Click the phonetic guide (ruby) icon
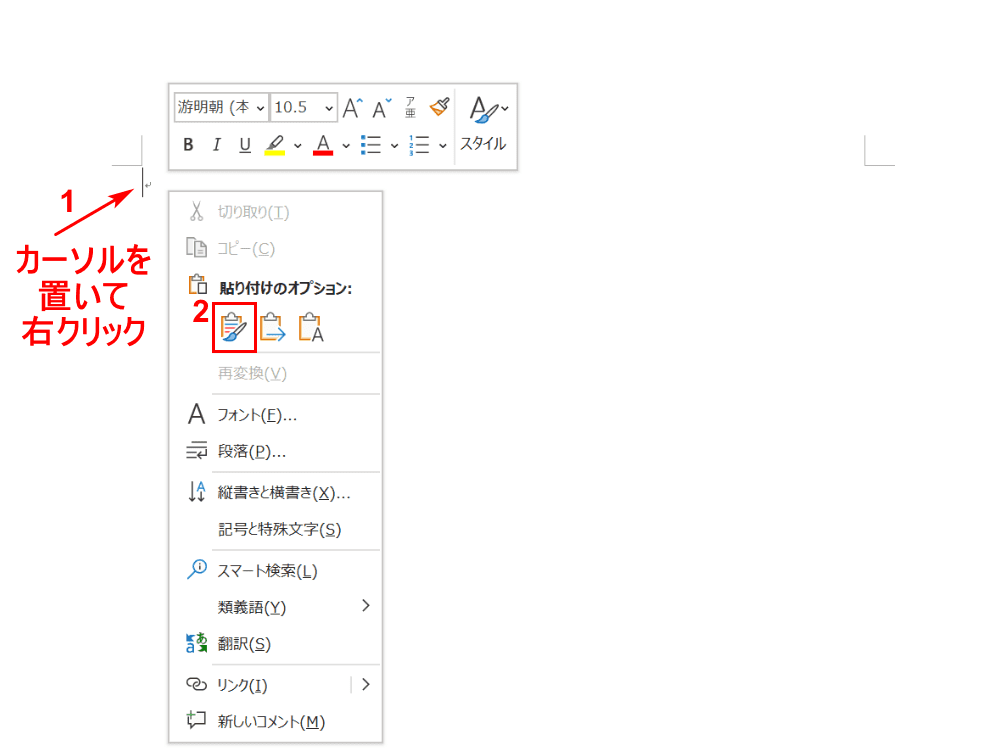The width and height of the screenshot is (1006, 752). (x=410, y=107)
